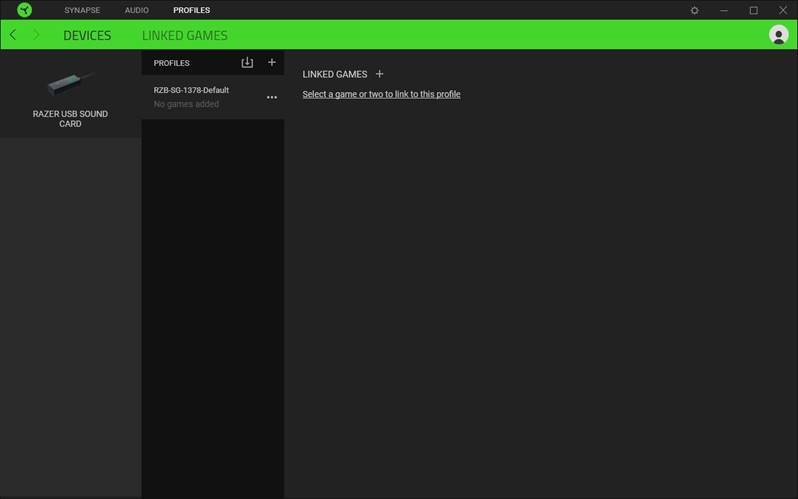The height and width of the screenshot is (499, 798).
Task: Select the RZB-SG-1378-Default profile
Action: point(213,97)
